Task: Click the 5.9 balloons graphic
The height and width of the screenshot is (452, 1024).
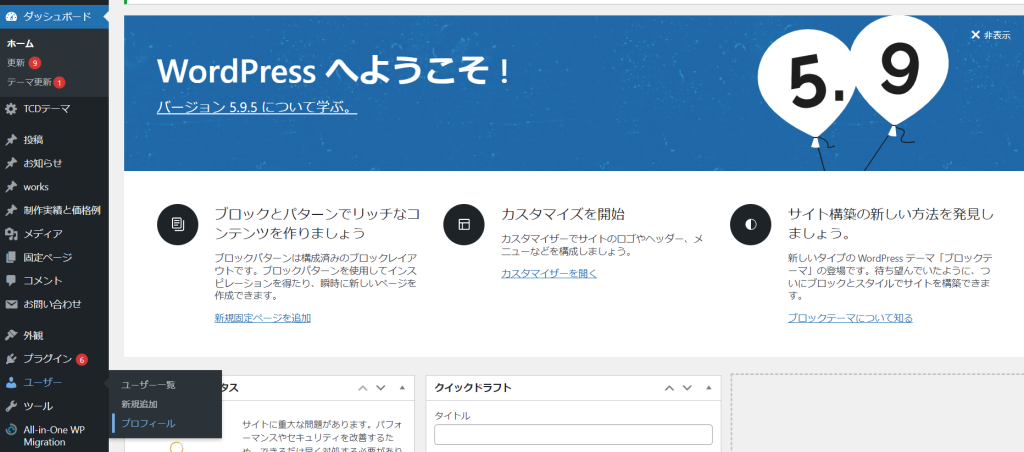Action: (x=854, y=91)
